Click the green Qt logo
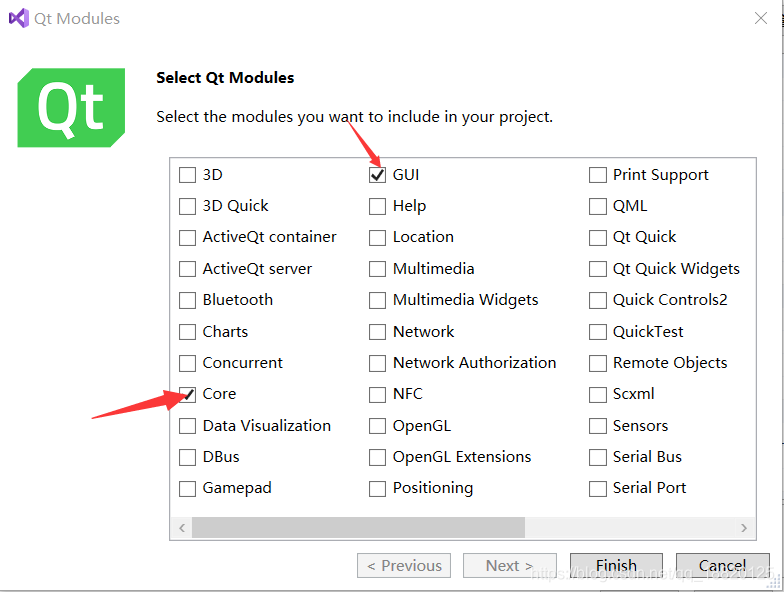Viewport: 784px width, 592px height. [x=71, y=108]
